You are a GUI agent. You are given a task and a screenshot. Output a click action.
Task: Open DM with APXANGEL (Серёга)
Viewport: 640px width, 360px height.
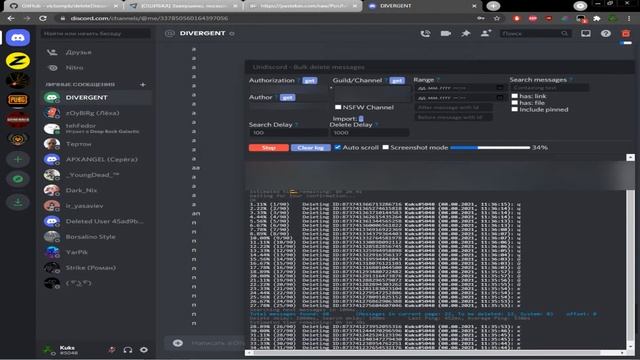tap(96, 159)
